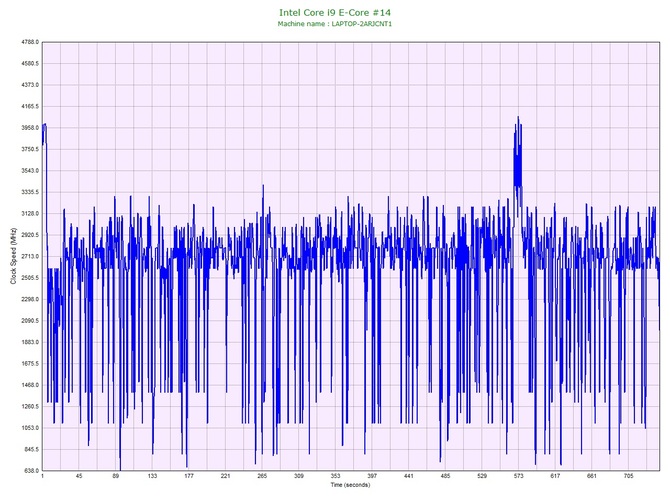Click the 845.5 y-axis value
Viewport: 670px width, 502px height.
coord(31,449)
